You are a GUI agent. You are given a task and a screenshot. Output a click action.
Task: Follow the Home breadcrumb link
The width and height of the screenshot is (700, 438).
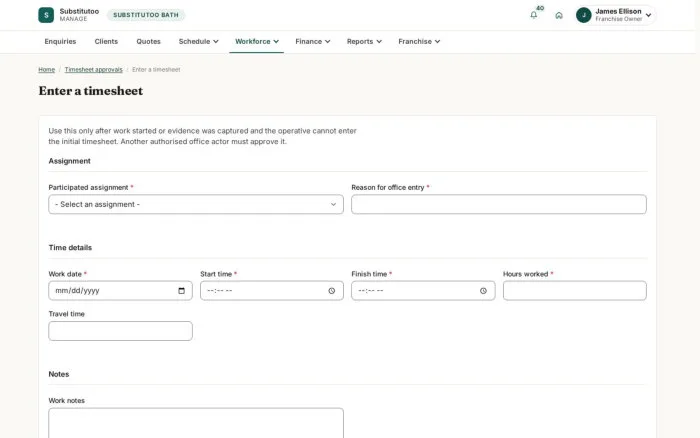[46, 70]
